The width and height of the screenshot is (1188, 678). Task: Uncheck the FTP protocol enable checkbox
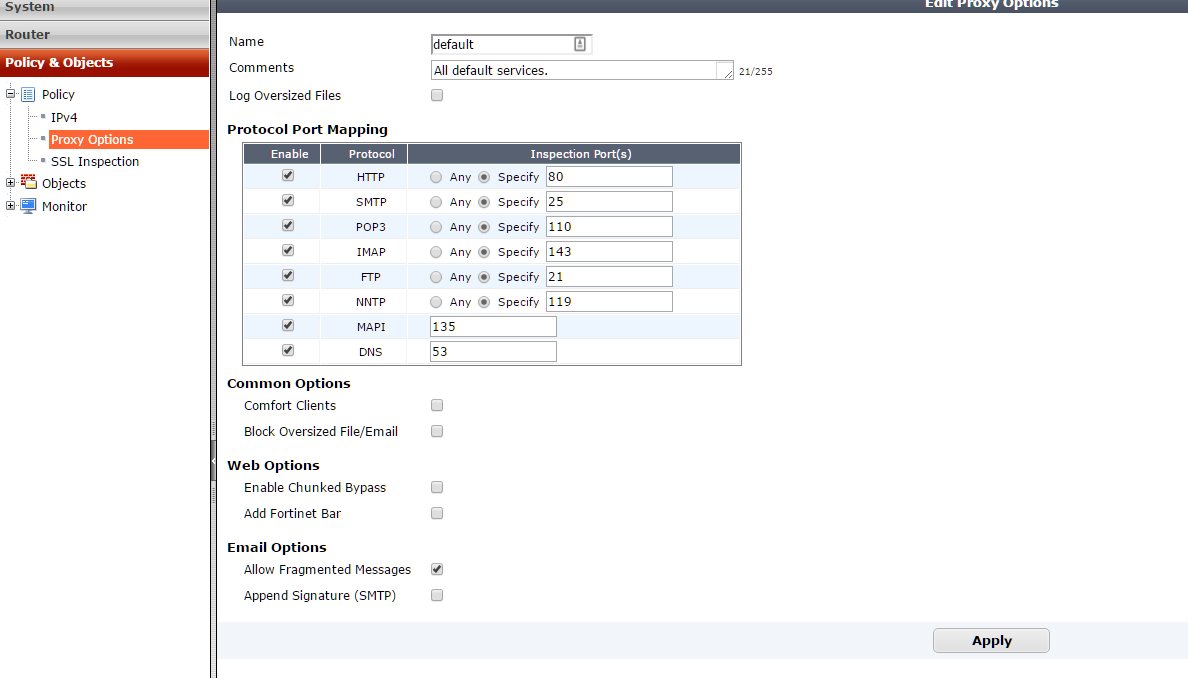pyautogui.click(x=288, y=275)
